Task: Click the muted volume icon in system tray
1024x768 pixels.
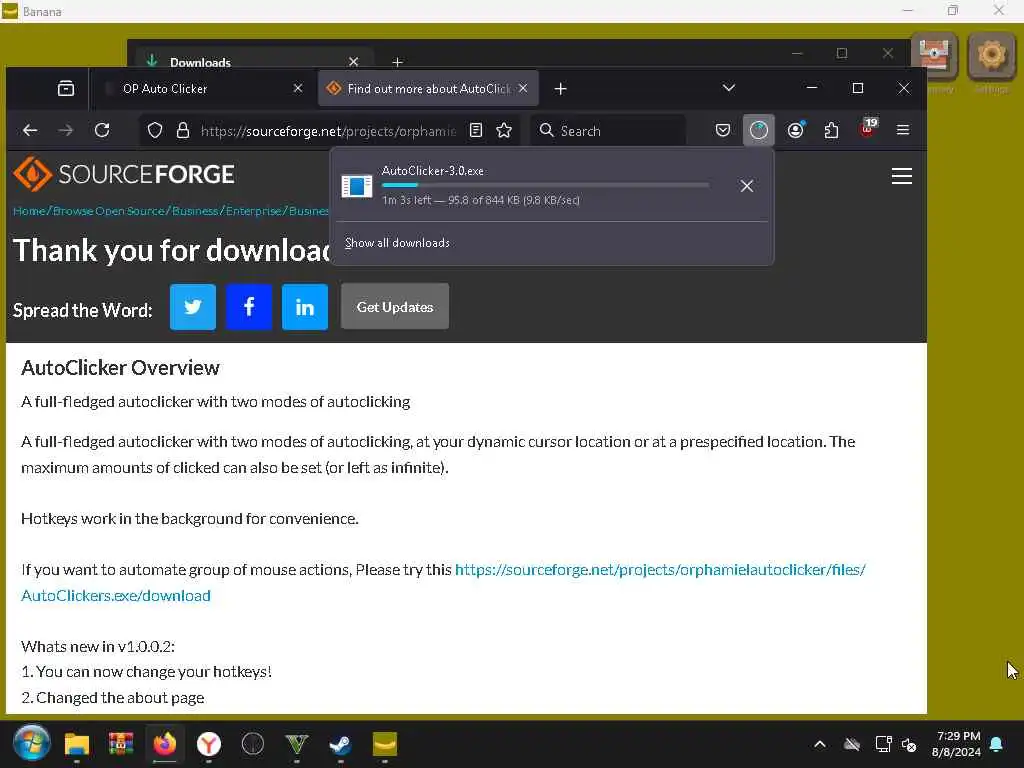Action: pyautogui.click(x=908, y=744)
